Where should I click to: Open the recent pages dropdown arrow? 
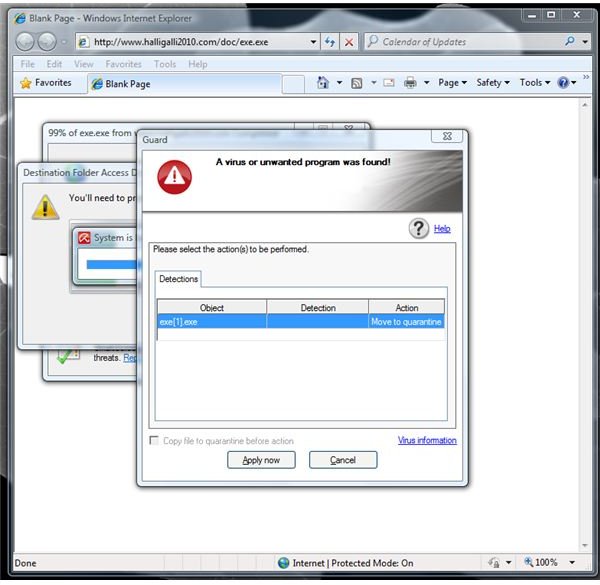click(x=64, y=42)
